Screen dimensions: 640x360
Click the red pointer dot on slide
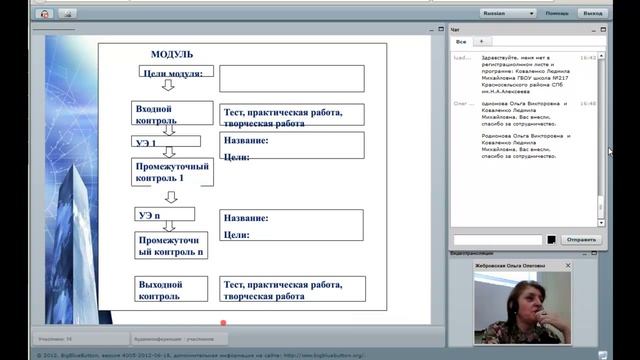point(223,323)
